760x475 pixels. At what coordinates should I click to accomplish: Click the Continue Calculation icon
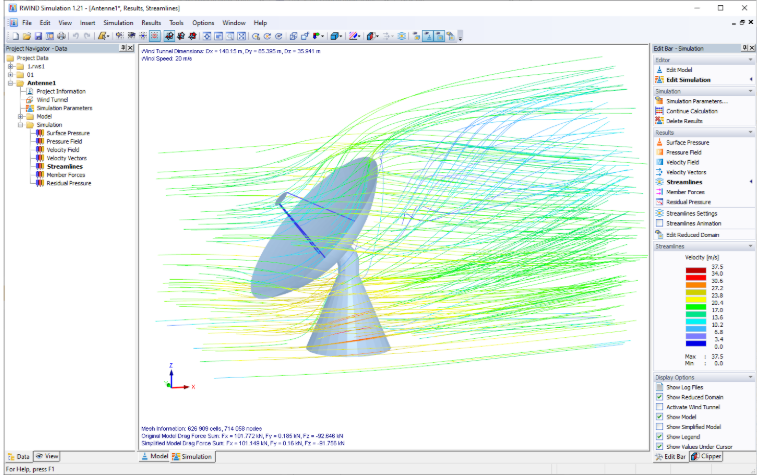click(659, 111)
